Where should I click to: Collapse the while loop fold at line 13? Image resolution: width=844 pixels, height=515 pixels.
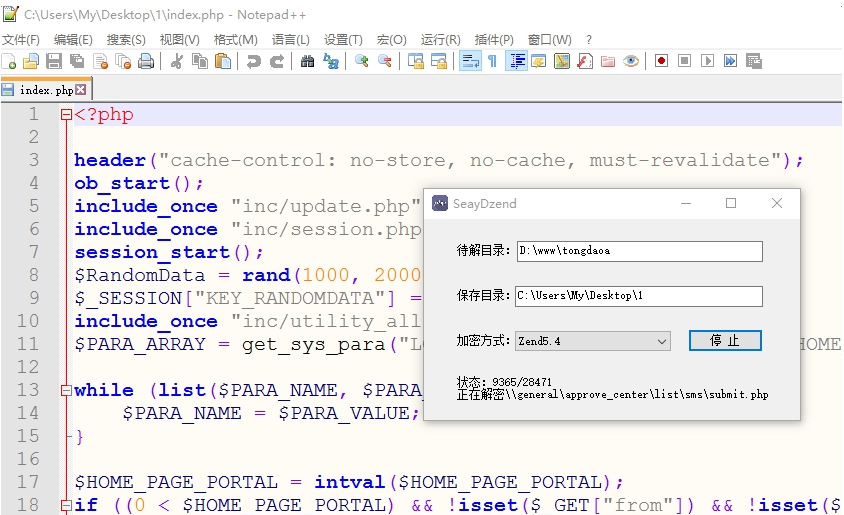(x=66, y=390)
